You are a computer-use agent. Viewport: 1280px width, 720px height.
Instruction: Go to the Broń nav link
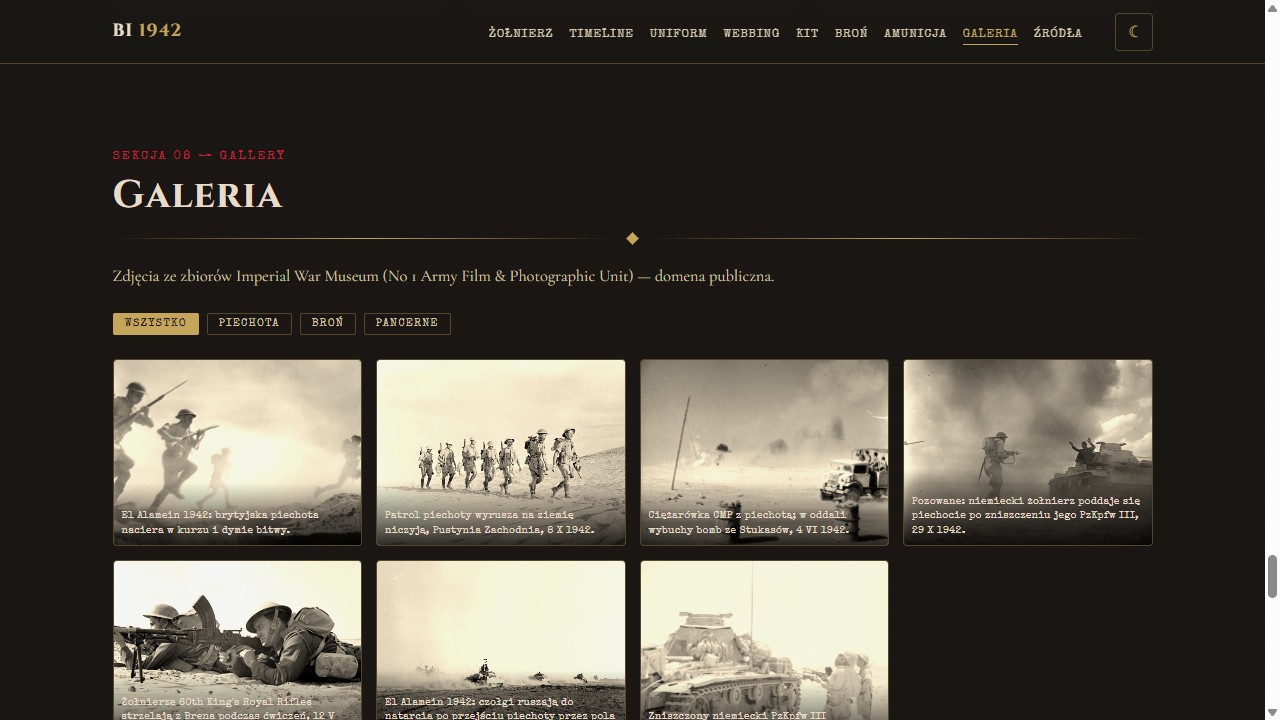(x=851, y=33)
